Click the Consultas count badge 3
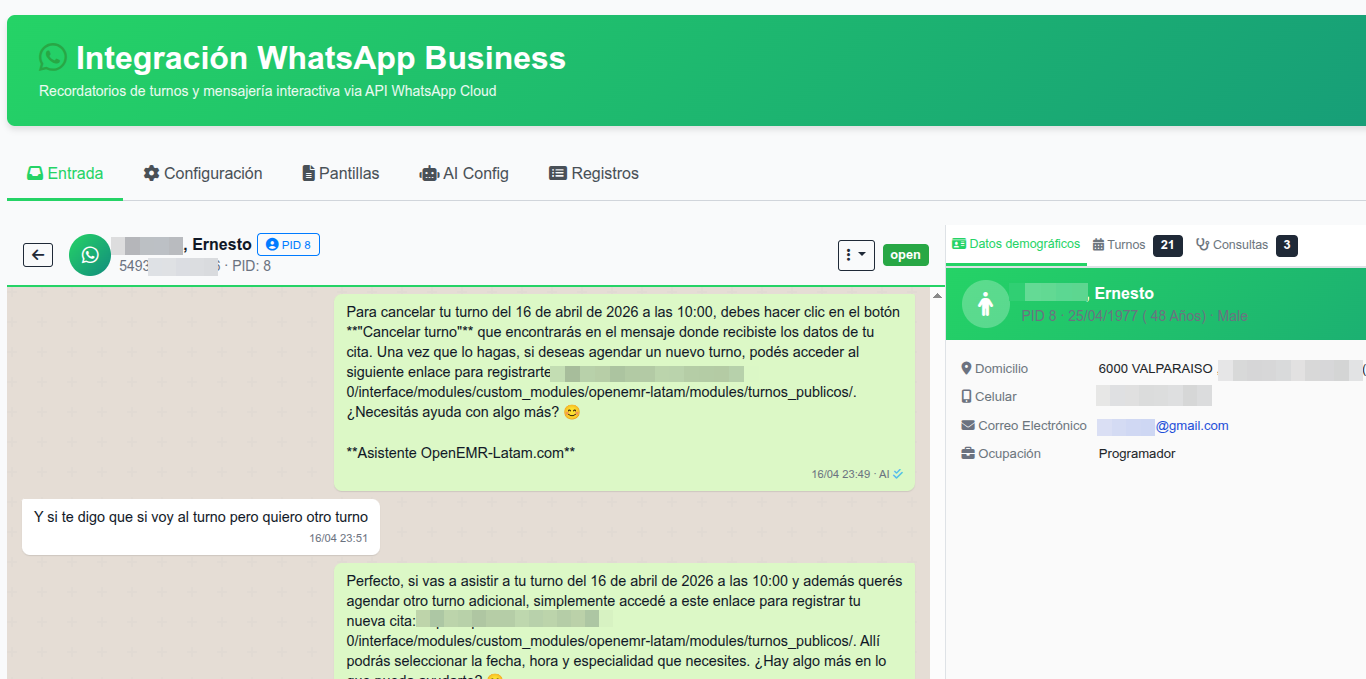Screen dimensions: 1366x679 [x=1287, y=245]
